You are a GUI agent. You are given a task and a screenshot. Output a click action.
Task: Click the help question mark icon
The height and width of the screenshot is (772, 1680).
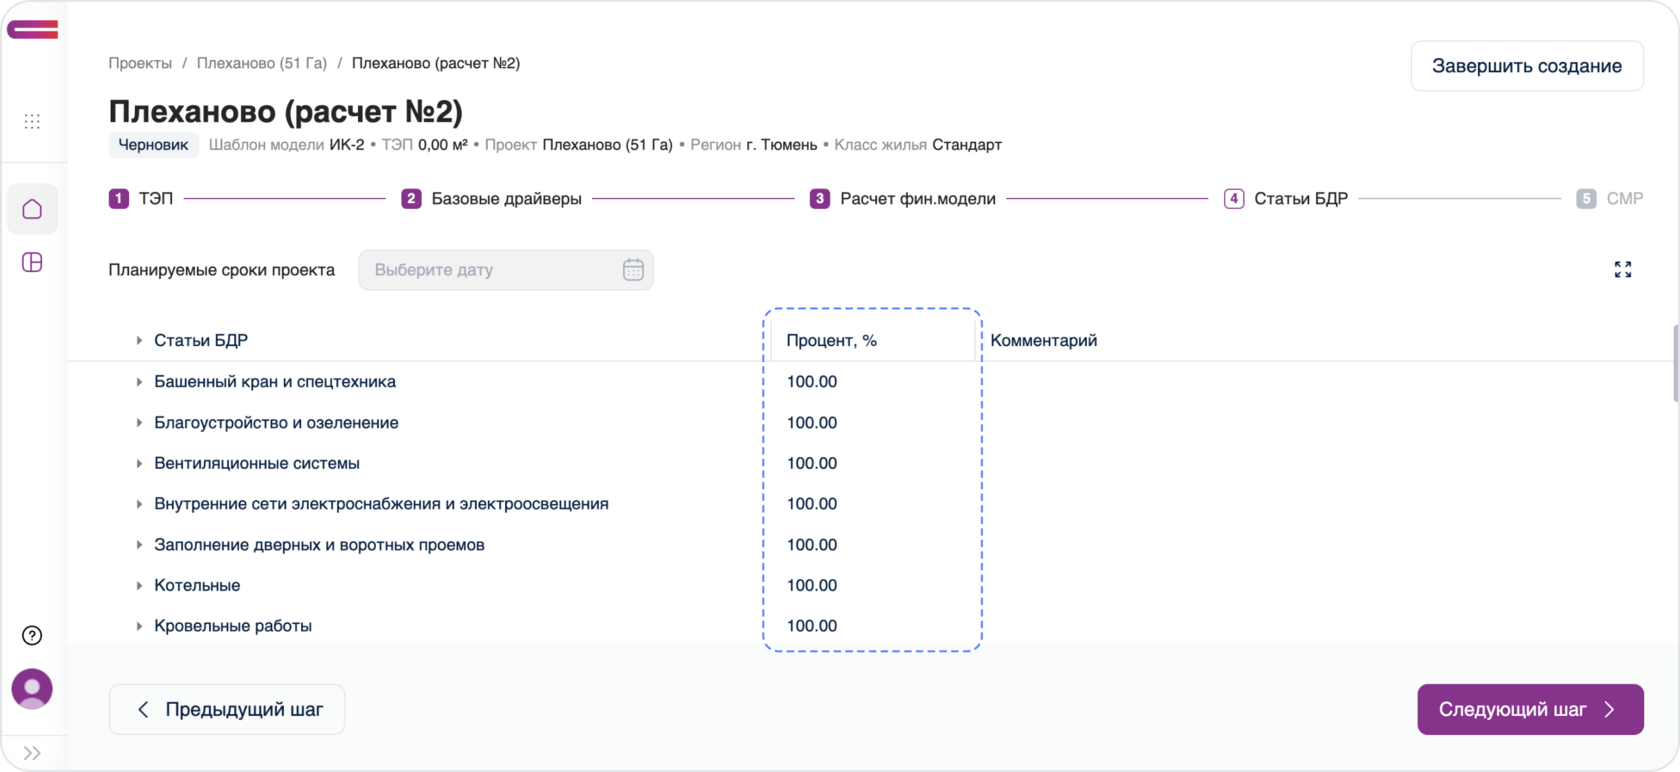click(x=32, y=635)
